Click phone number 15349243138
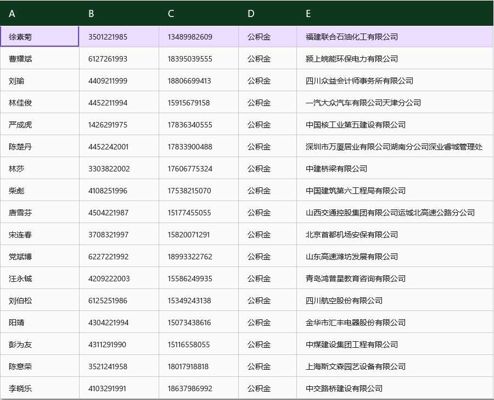The height and width of the screenshot is (400, 494). [x=199, y=301]
